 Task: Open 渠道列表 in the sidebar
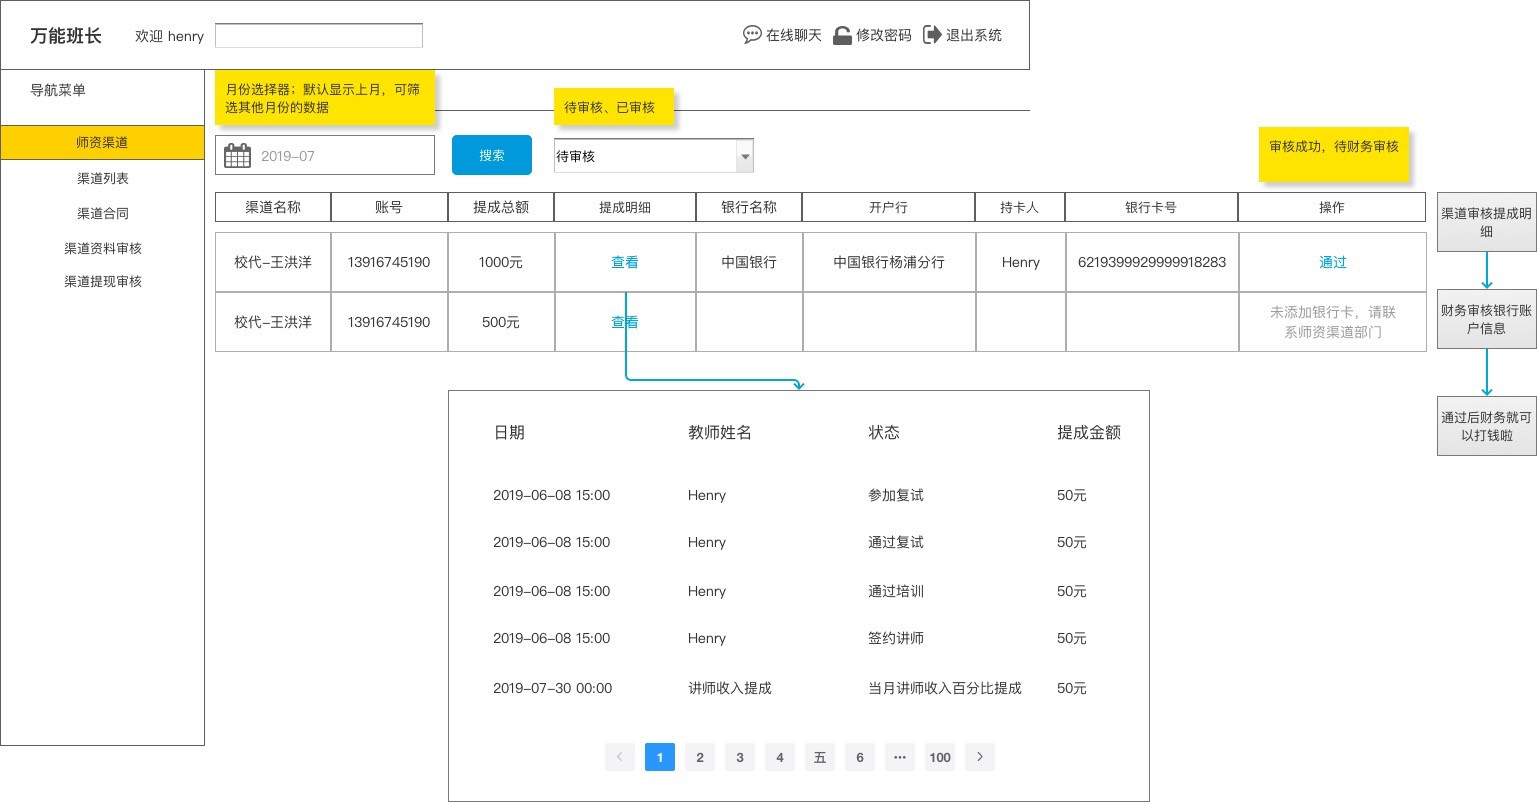pos(102,178)
